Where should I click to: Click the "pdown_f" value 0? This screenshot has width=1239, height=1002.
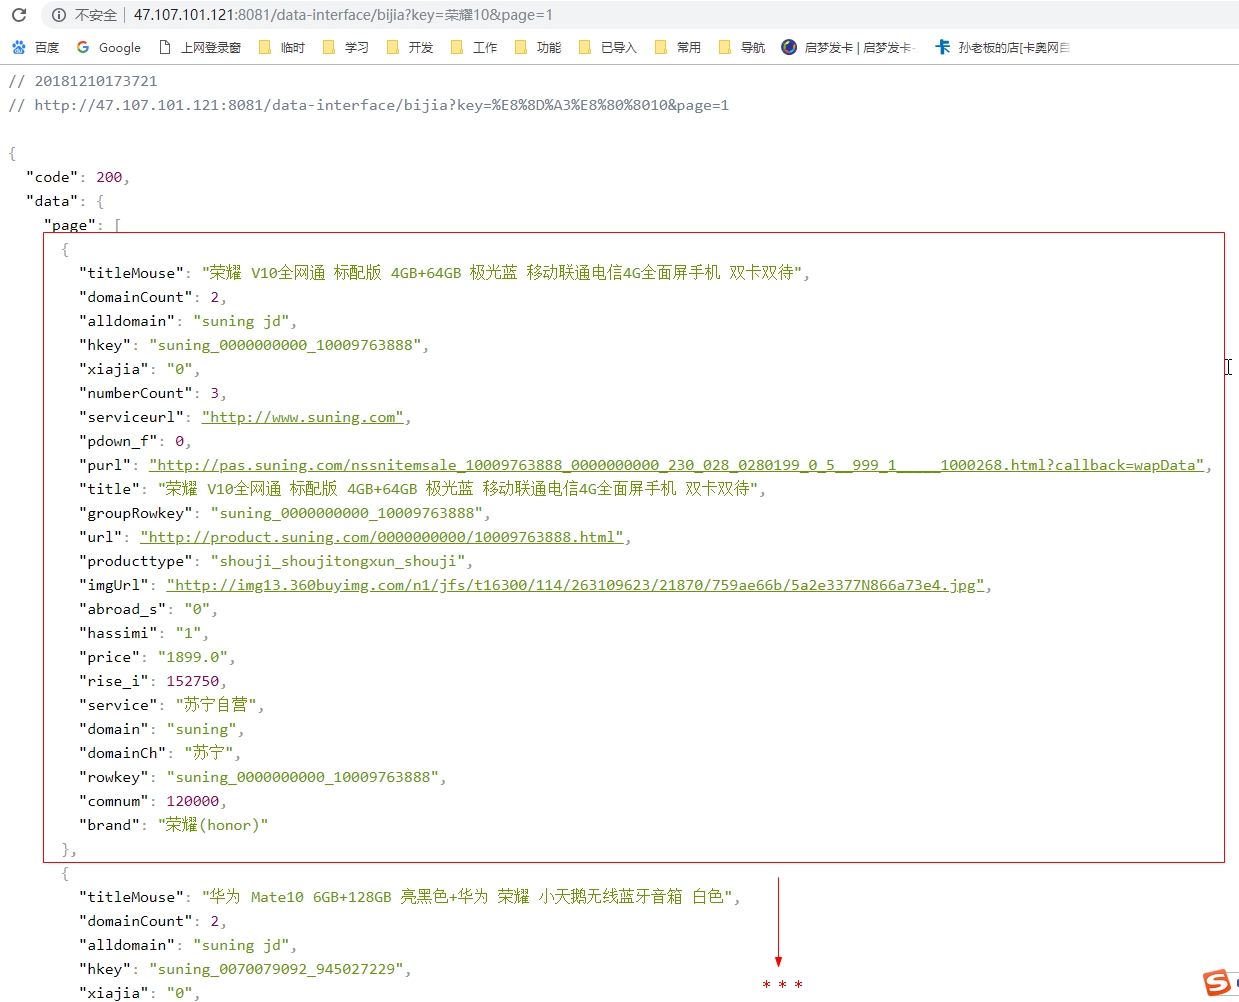click(179, 441)
